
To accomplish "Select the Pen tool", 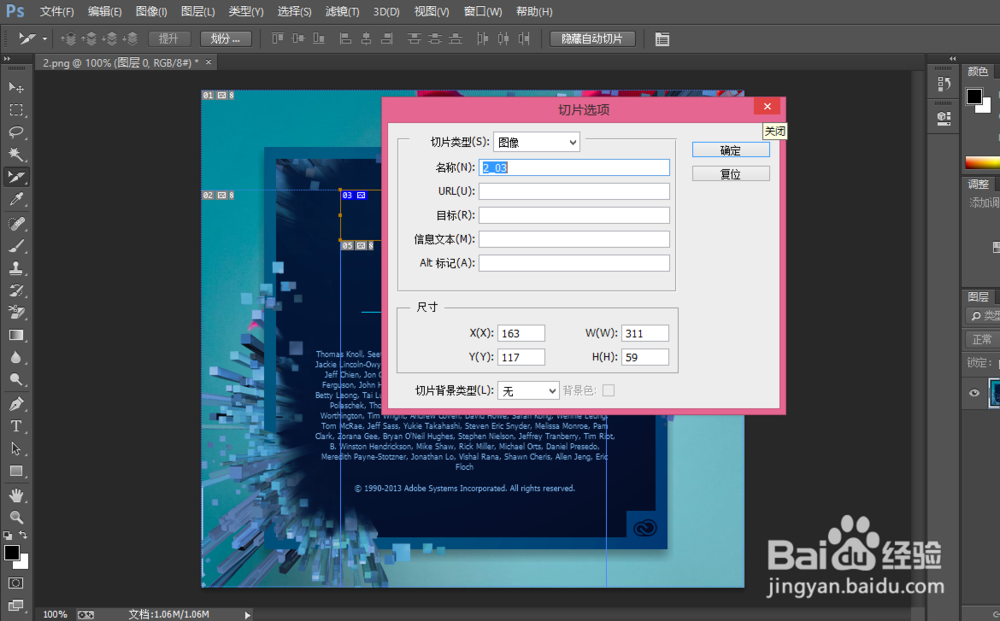I will point(16,404).
